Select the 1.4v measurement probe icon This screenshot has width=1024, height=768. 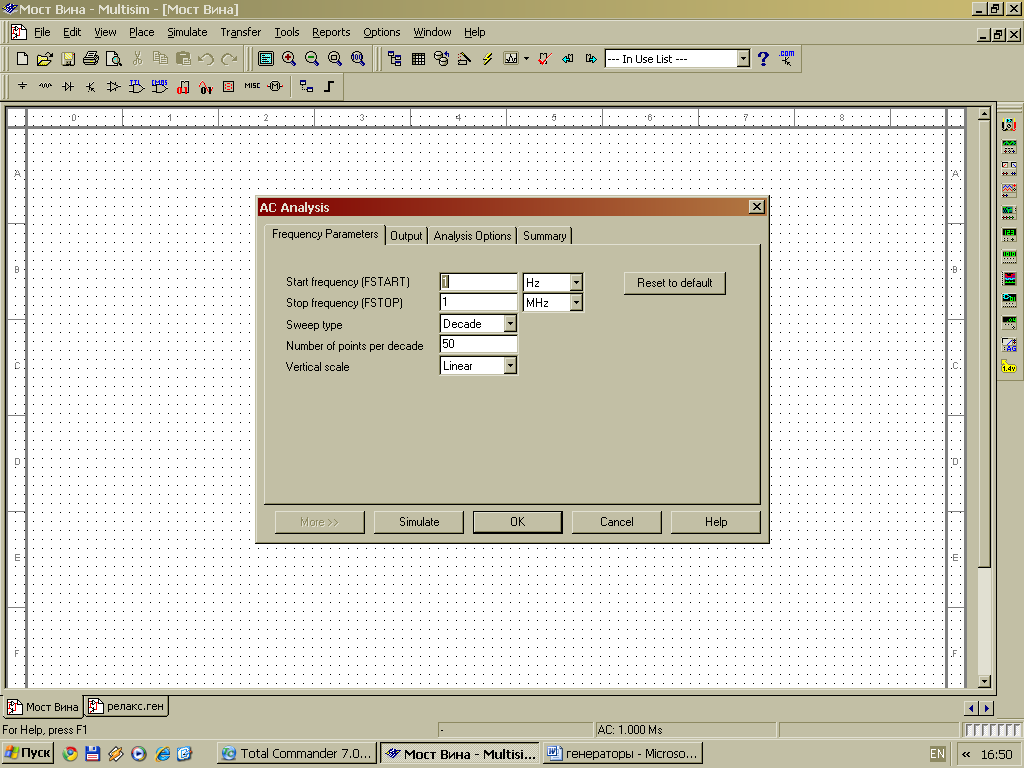point(1009,367)
